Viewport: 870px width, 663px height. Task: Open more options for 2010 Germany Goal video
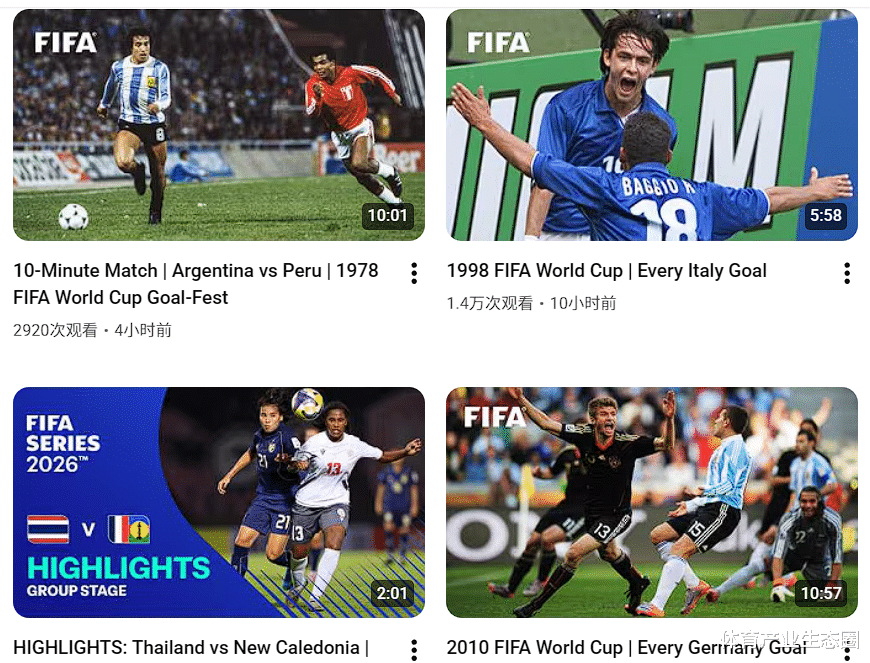pyautogui.click(x=847, y=651)
